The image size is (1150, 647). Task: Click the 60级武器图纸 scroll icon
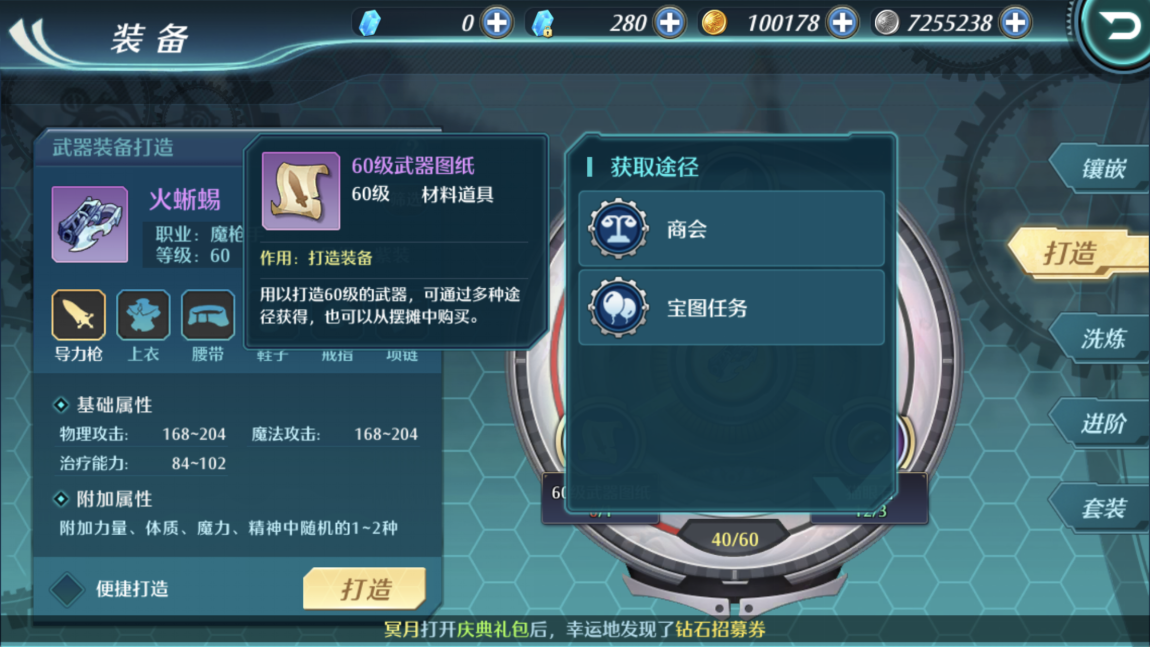pos(301,191)
